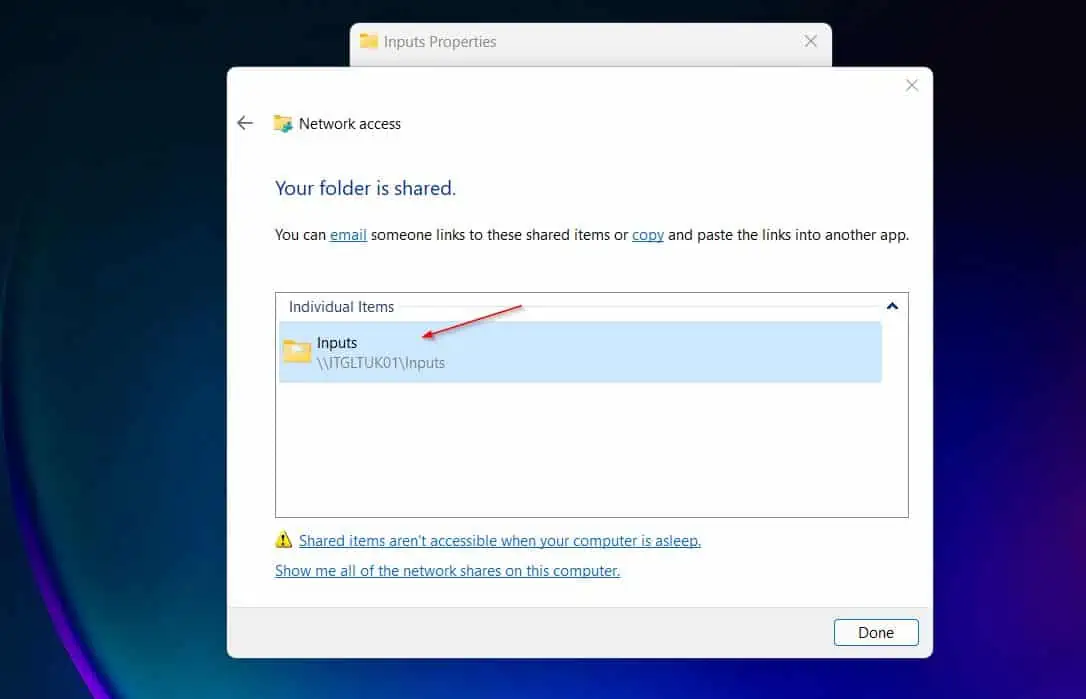This screenshot has height=699, width=1086.
Task: Click the Individual Items header label
Action: pos(341,307)
